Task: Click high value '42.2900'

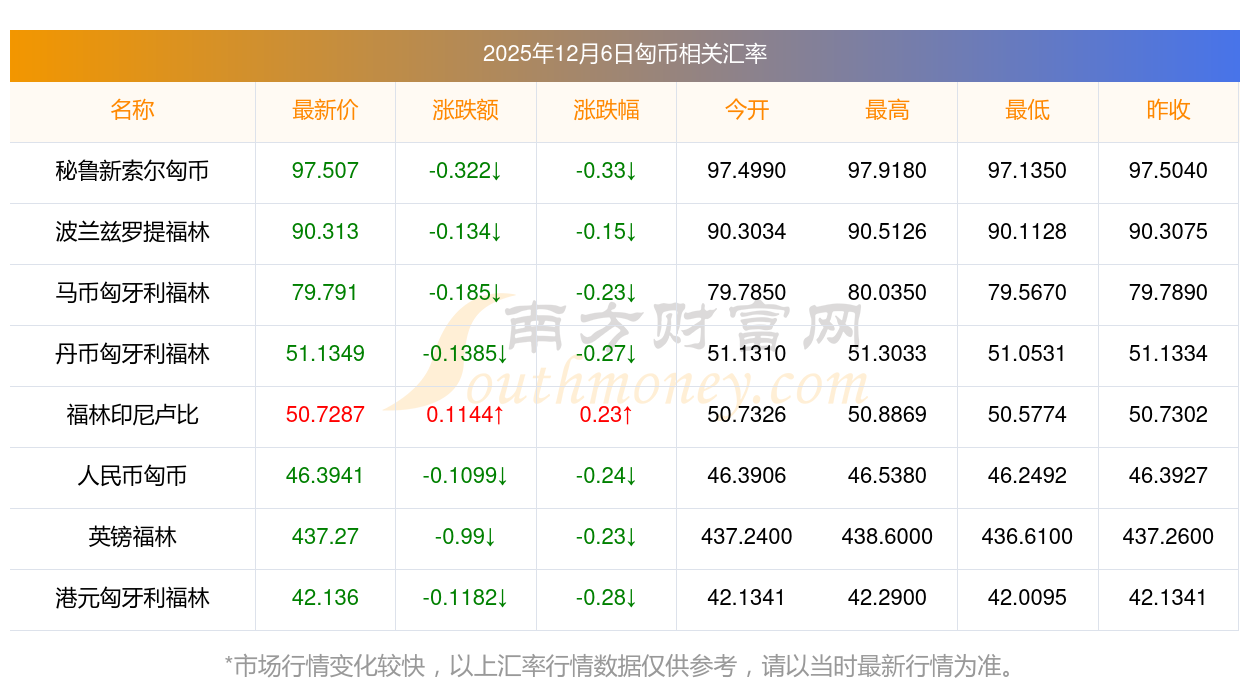Action: click(x=887, y=598)
